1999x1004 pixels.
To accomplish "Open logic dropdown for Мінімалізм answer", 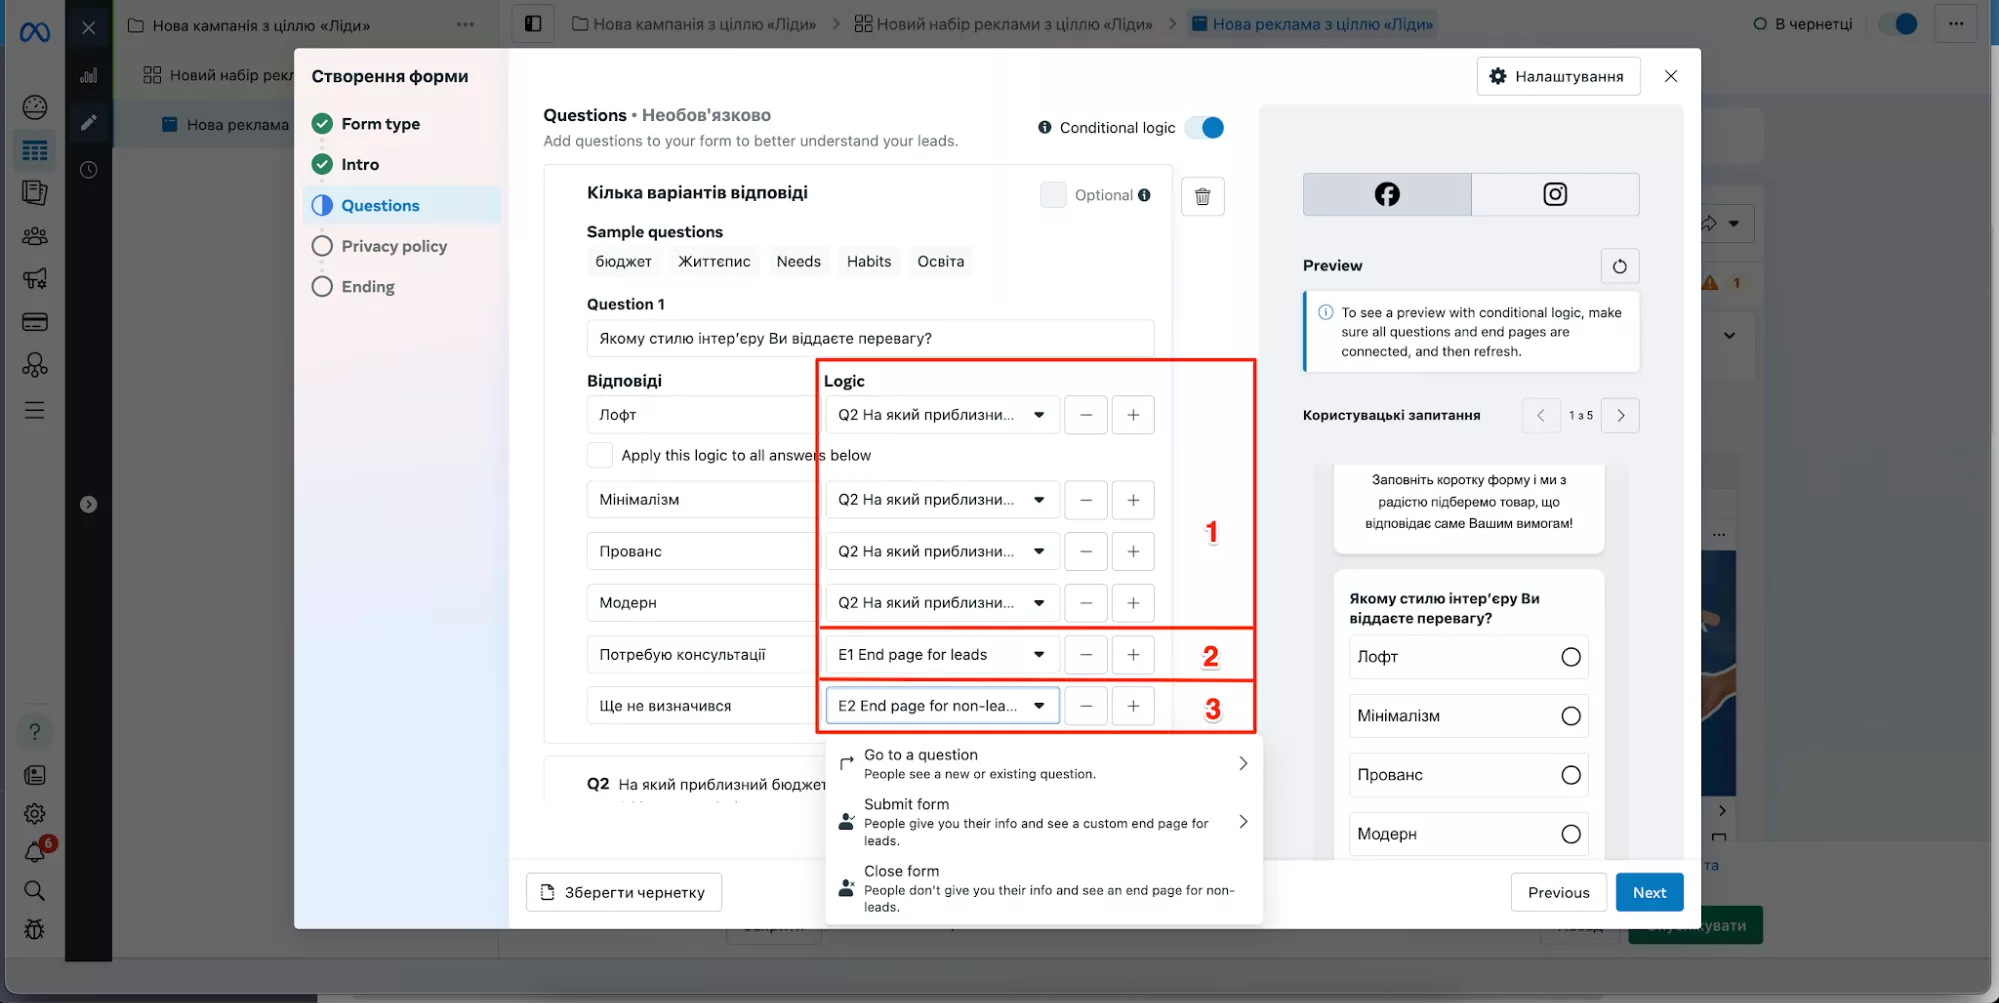I will pyautogui.click(x=940, y=500).
